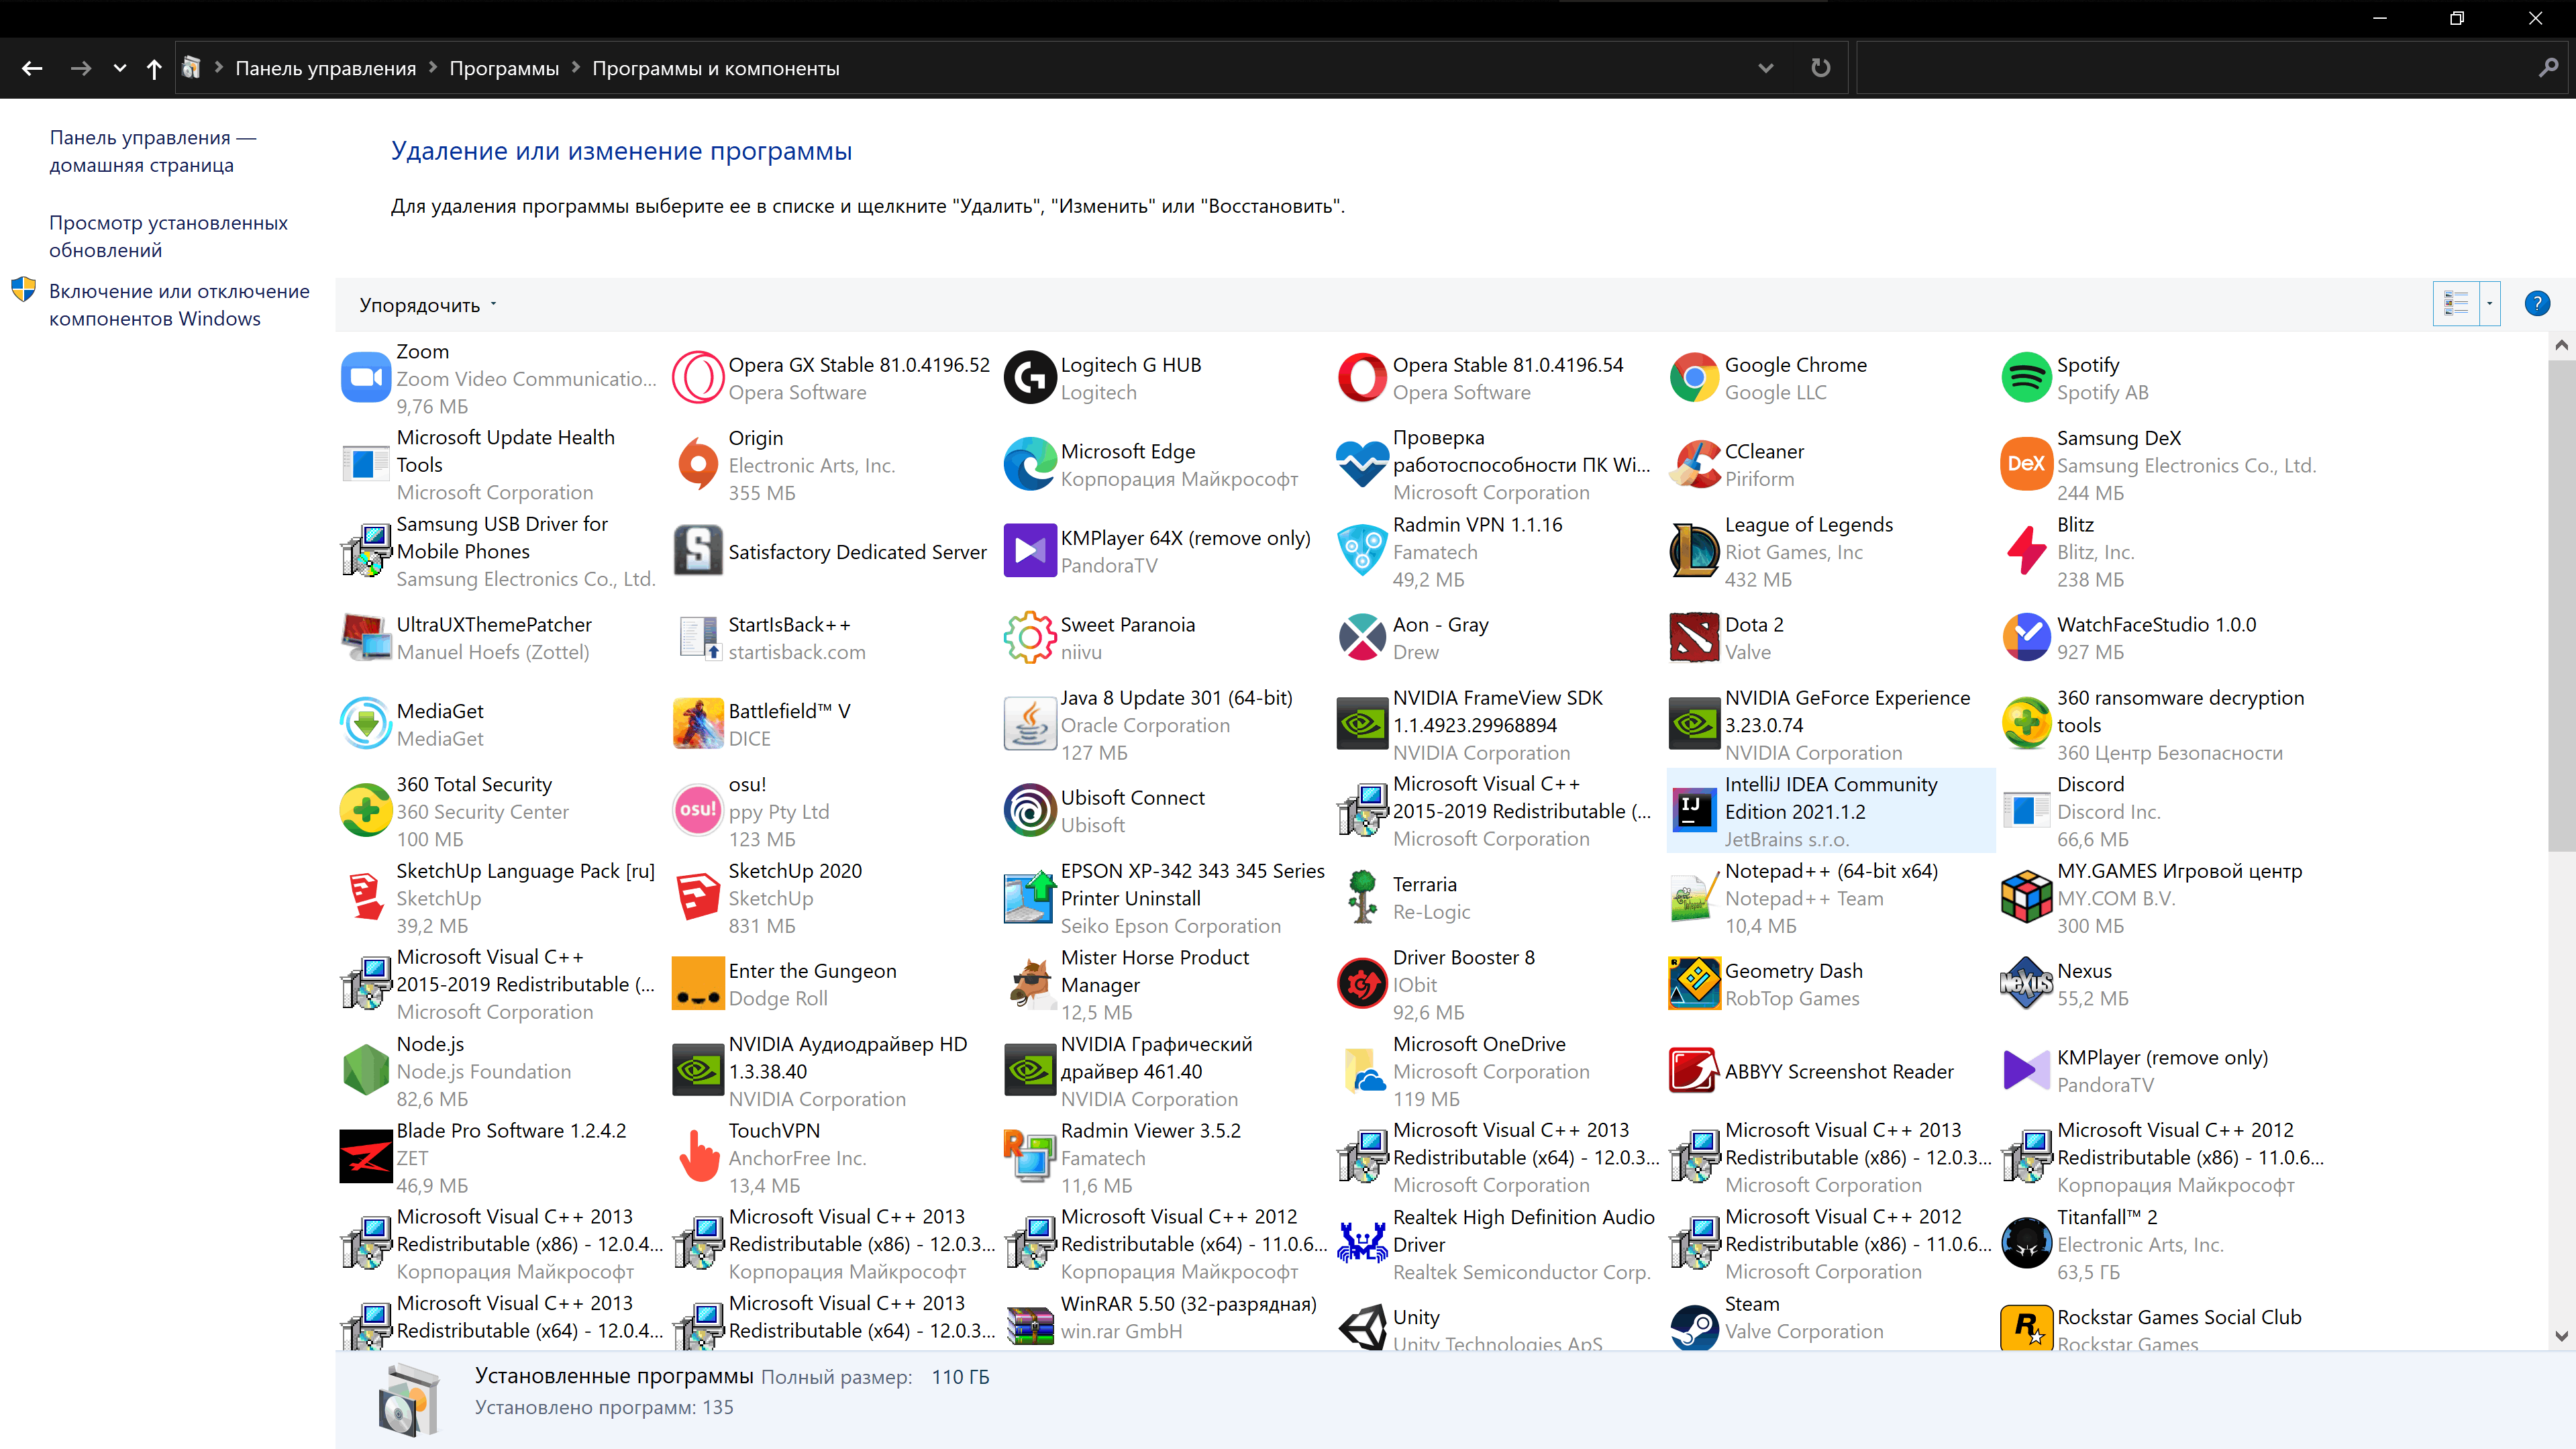Click the Node.js hexagon icon

coord(365,1070)
